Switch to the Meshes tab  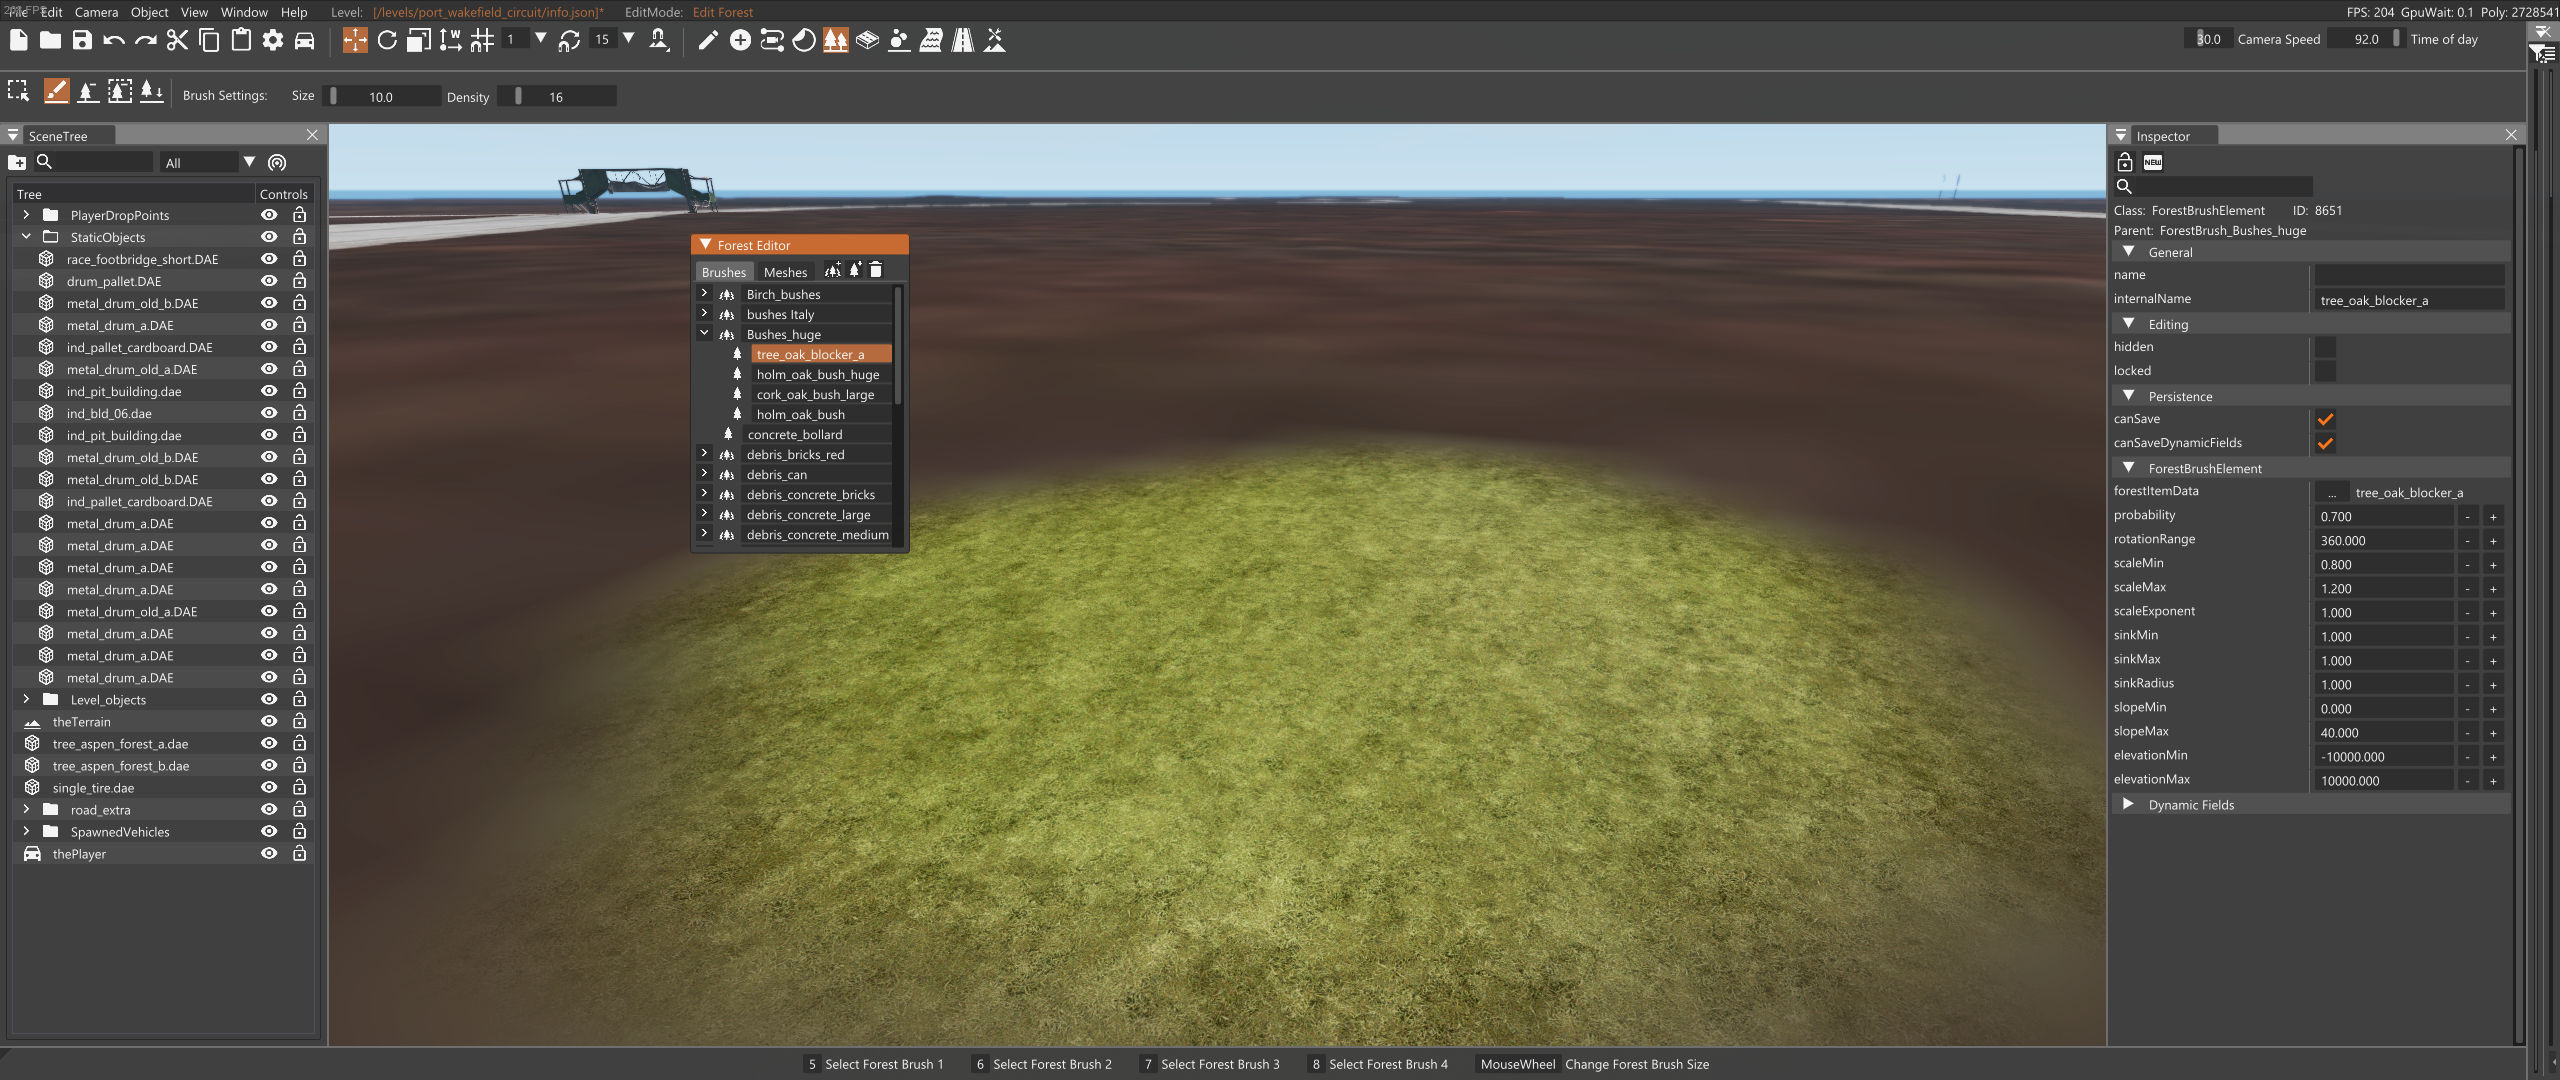pos(785,272)
